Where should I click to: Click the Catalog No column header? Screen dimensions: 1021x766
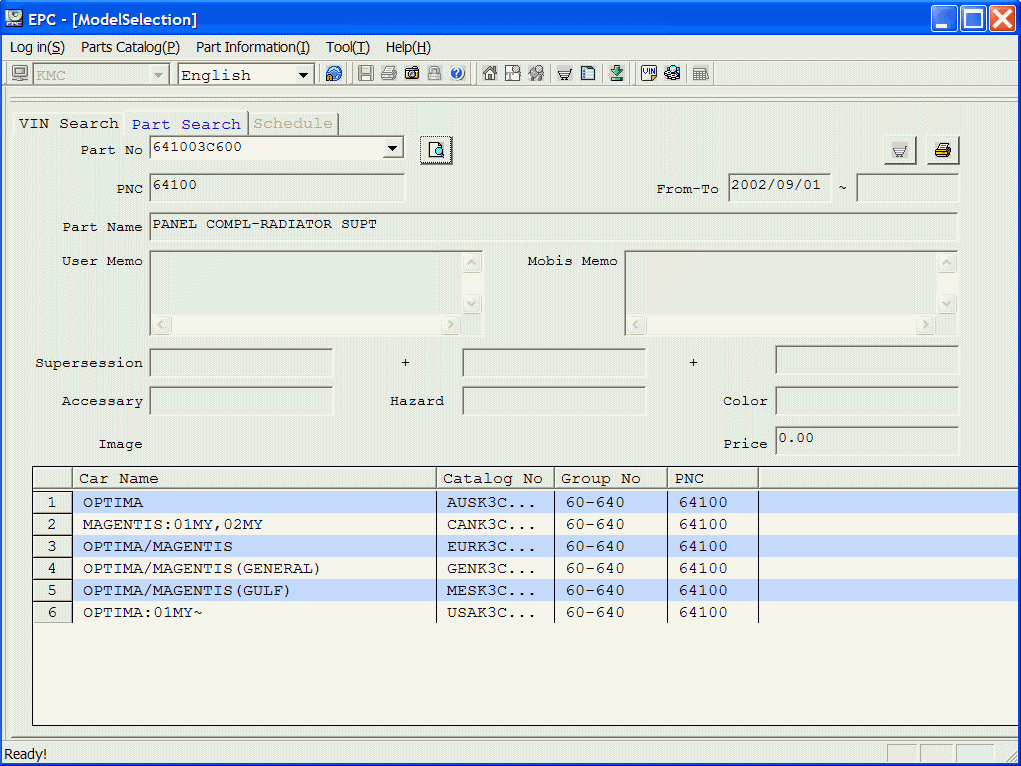[x=496, y=478]
